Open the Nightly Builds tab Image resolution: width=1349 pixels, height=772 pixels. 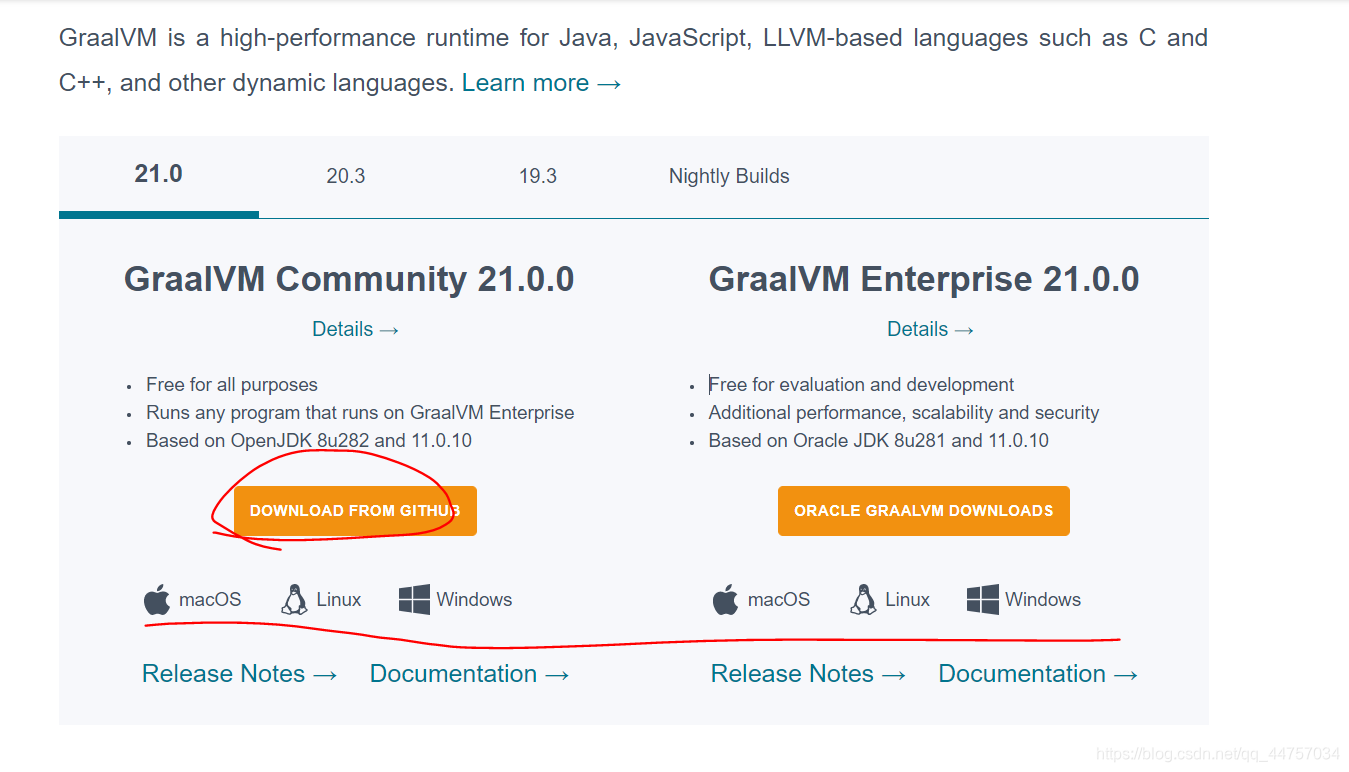729,176
